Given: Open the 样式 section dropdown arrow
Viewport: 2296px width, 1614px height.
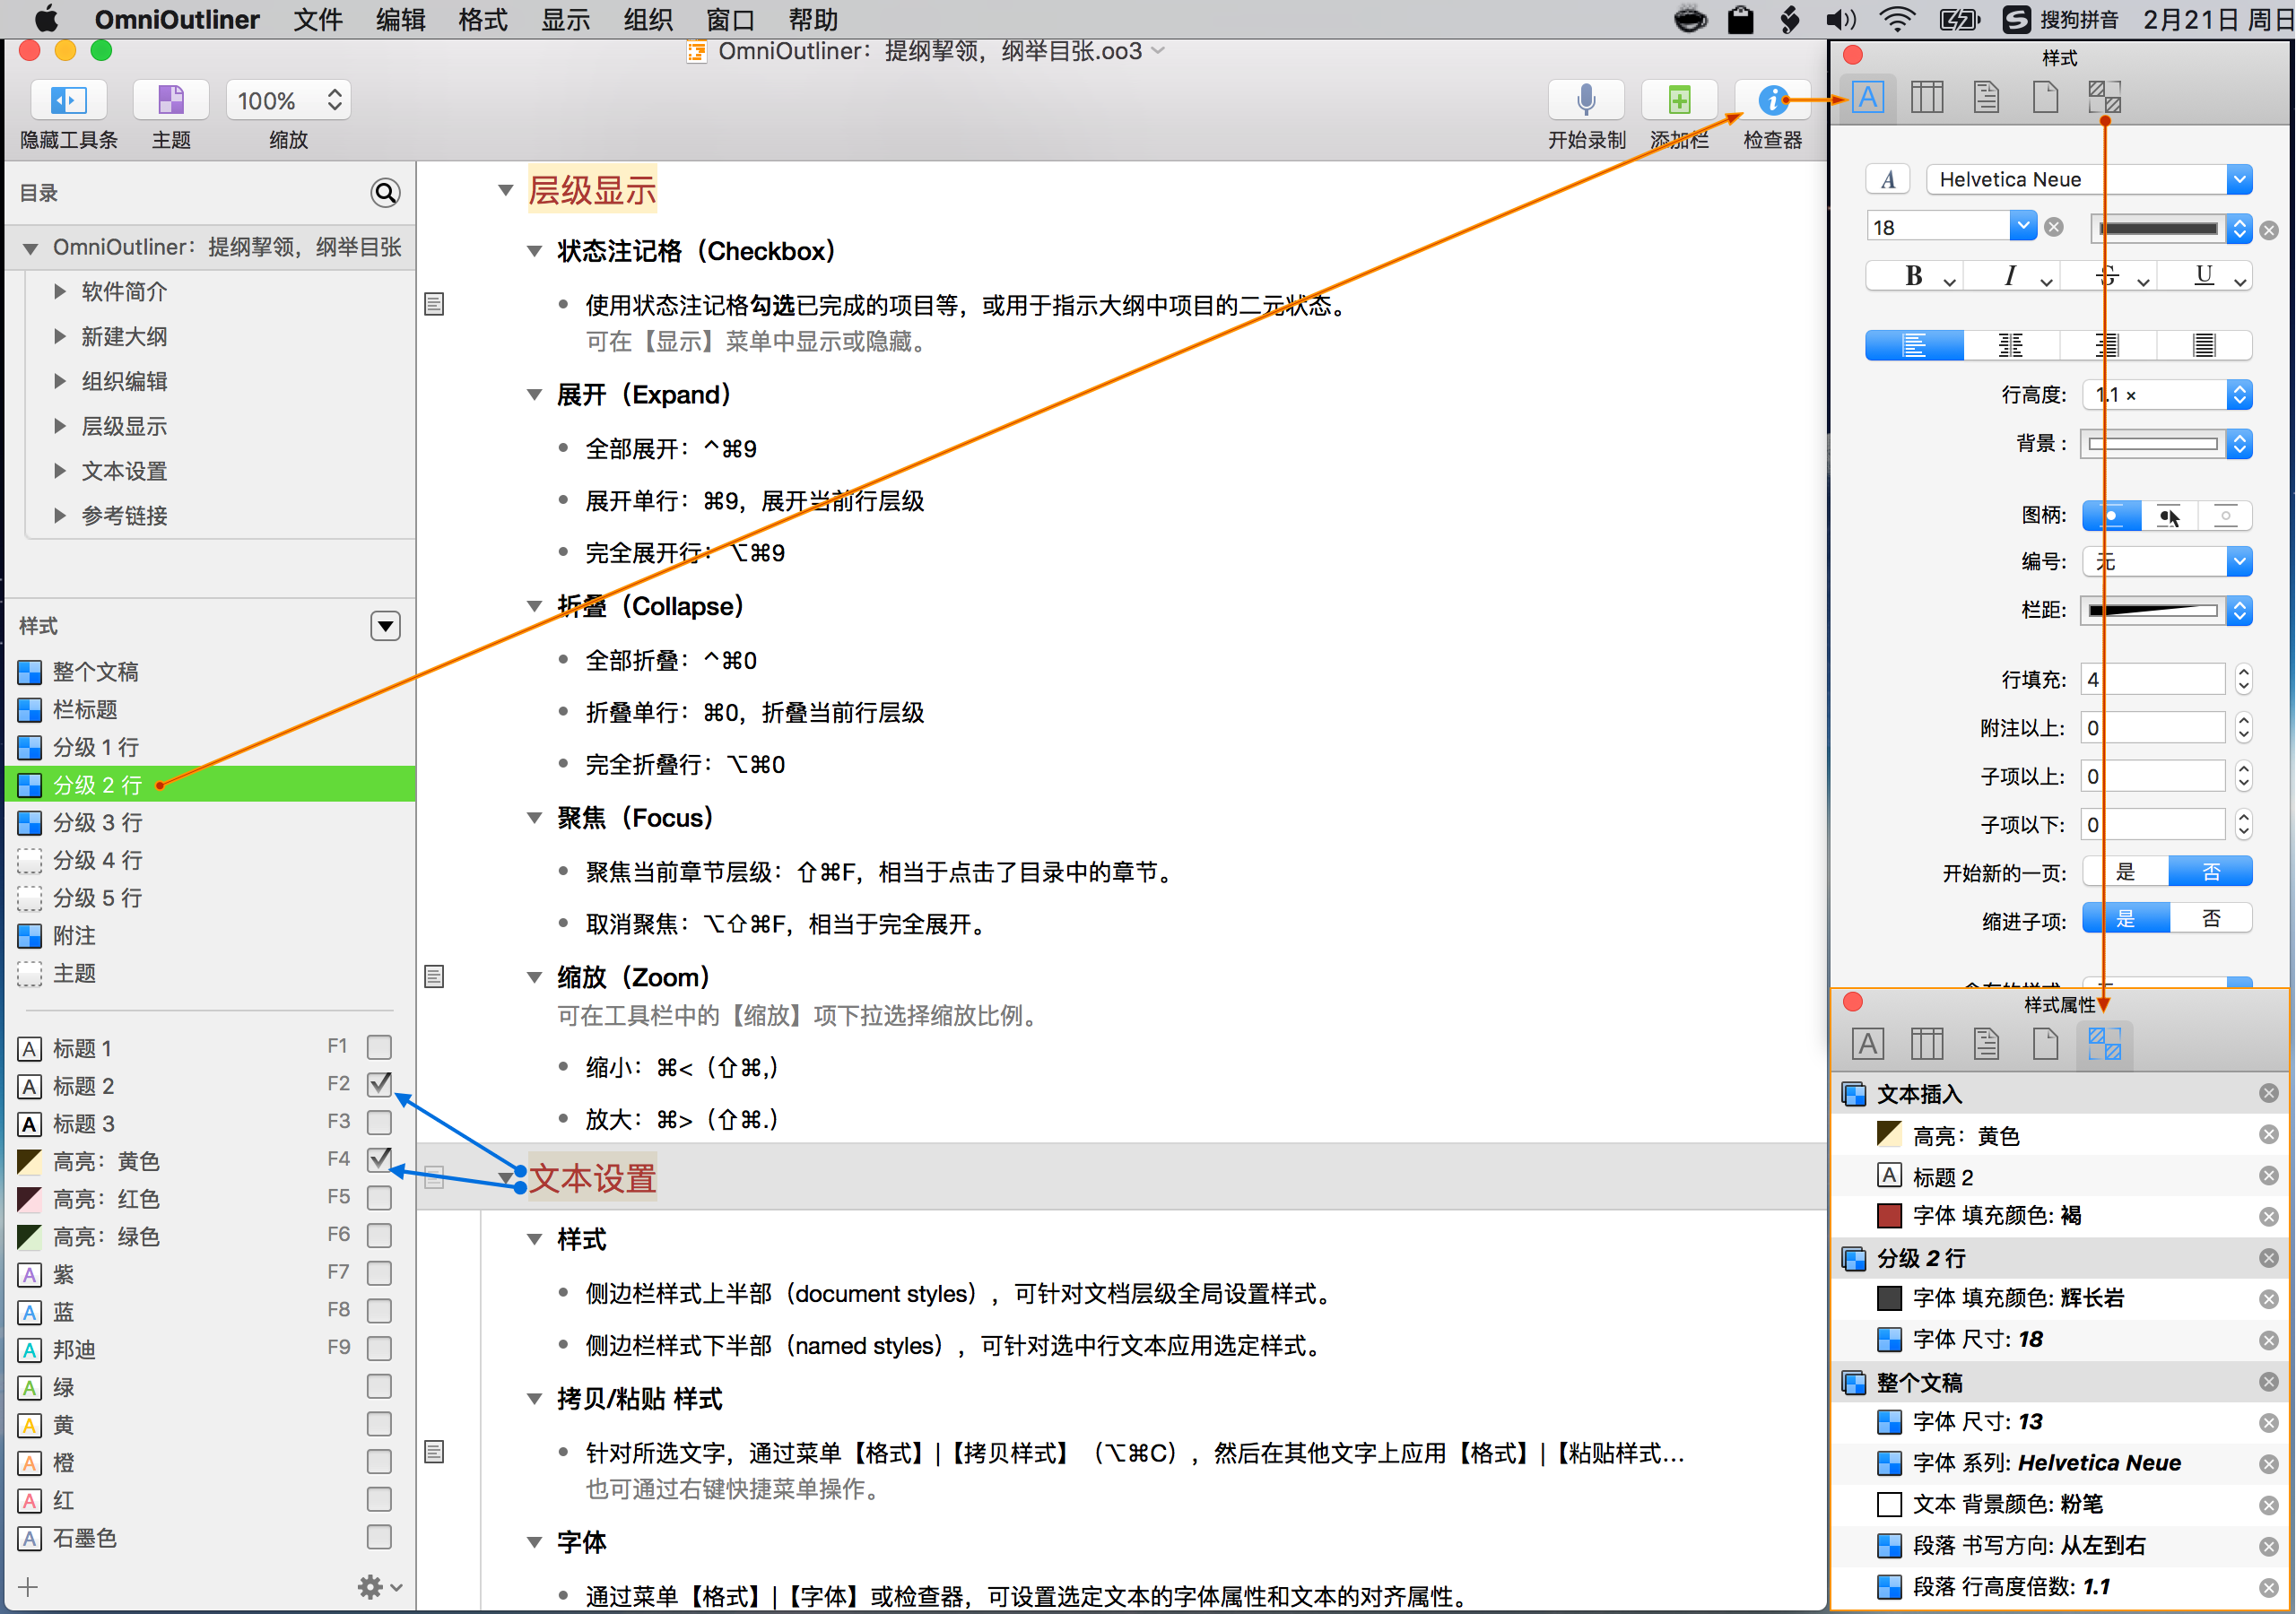Looking at the screenshot, I should [x=385, y=625].
